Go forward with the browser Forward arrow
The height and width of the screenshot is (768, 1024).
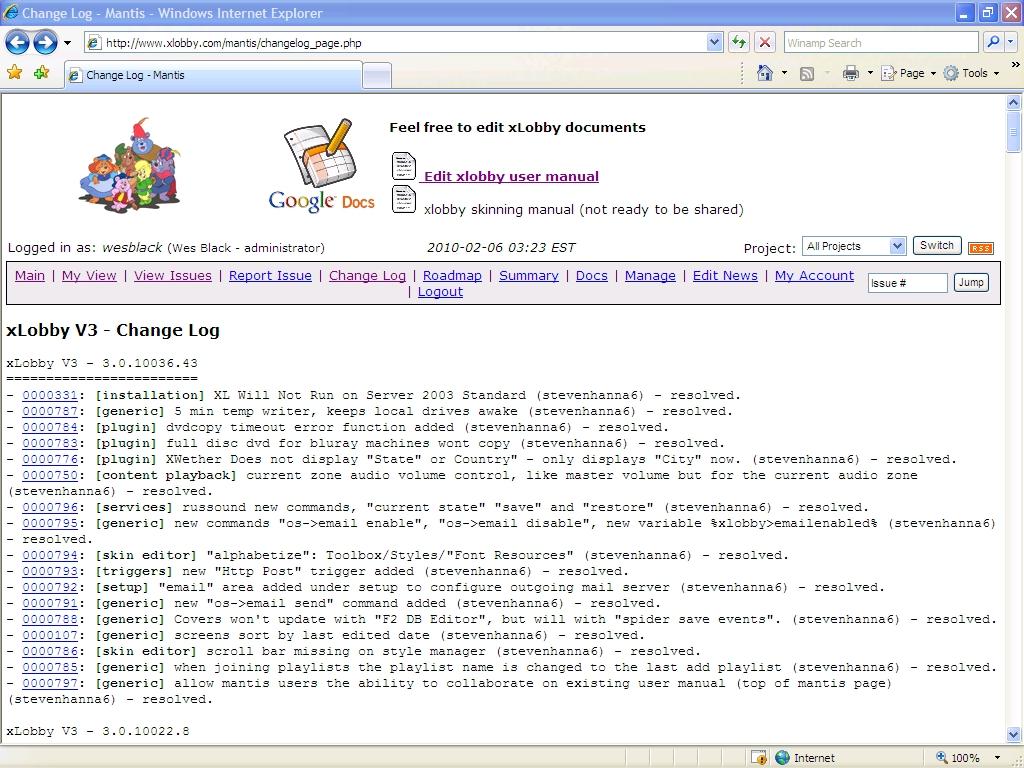click(x=45, y=43)
